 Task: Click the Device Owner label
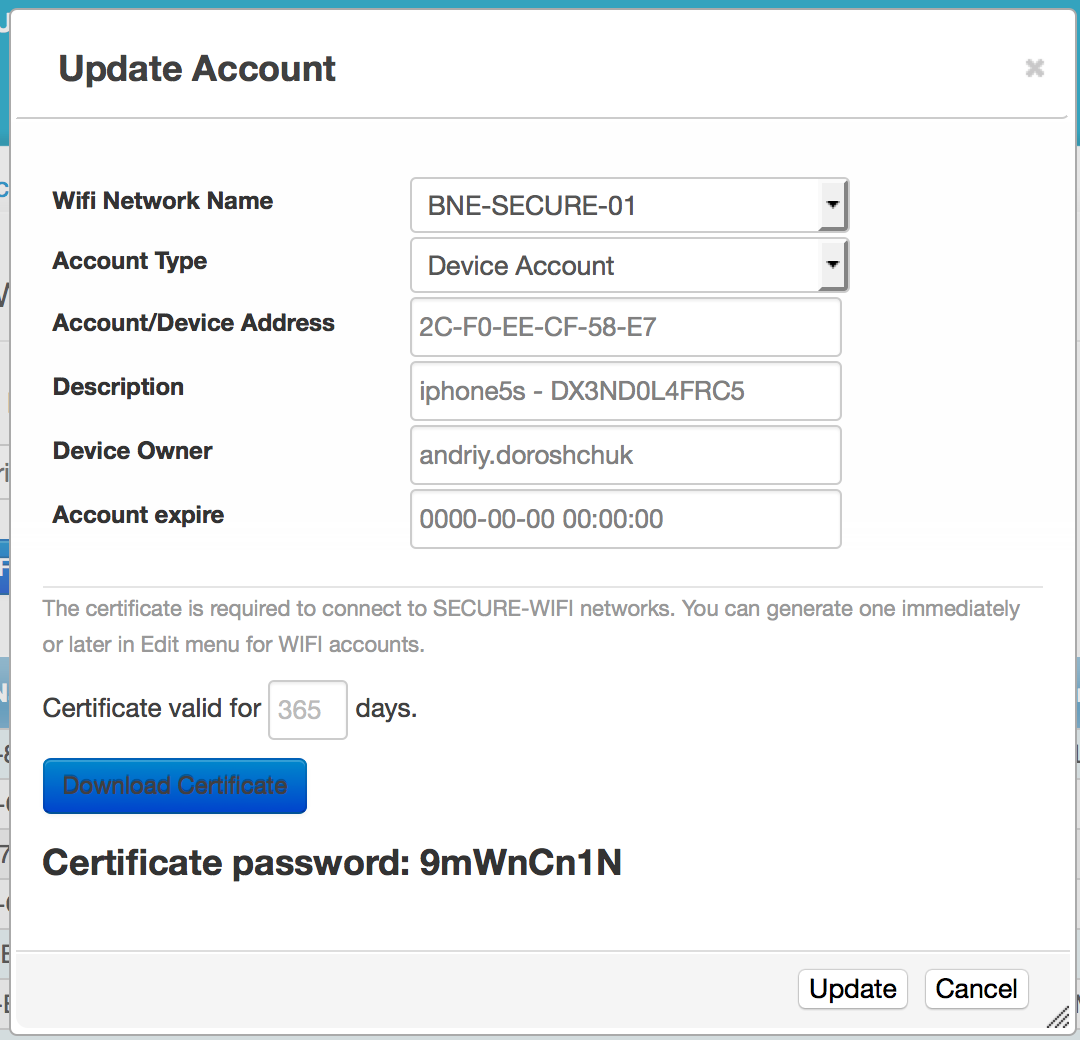point(132,451)
